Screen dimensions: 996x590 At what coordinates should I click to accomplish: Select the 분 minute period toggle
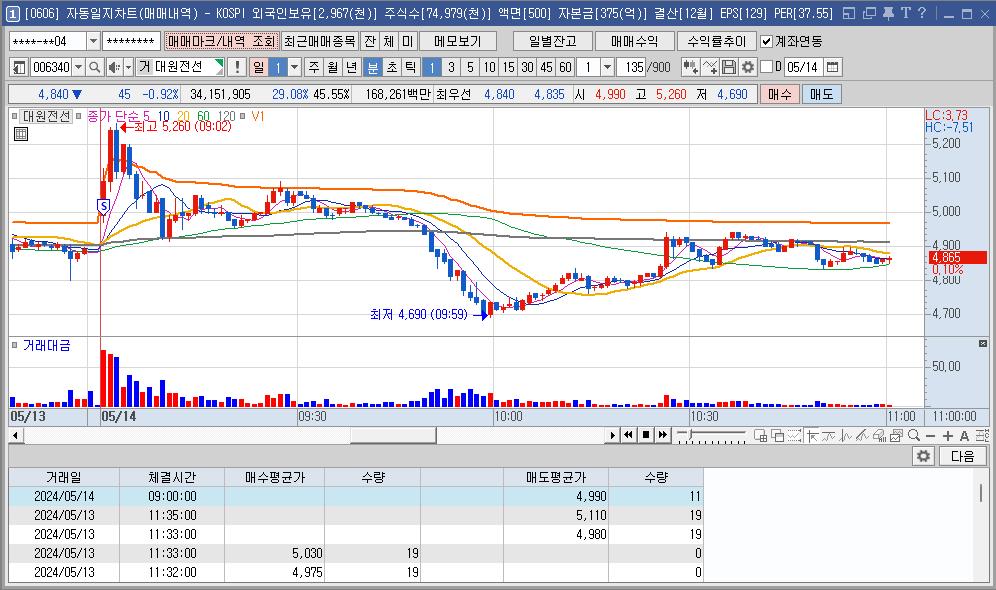[373, 67]
